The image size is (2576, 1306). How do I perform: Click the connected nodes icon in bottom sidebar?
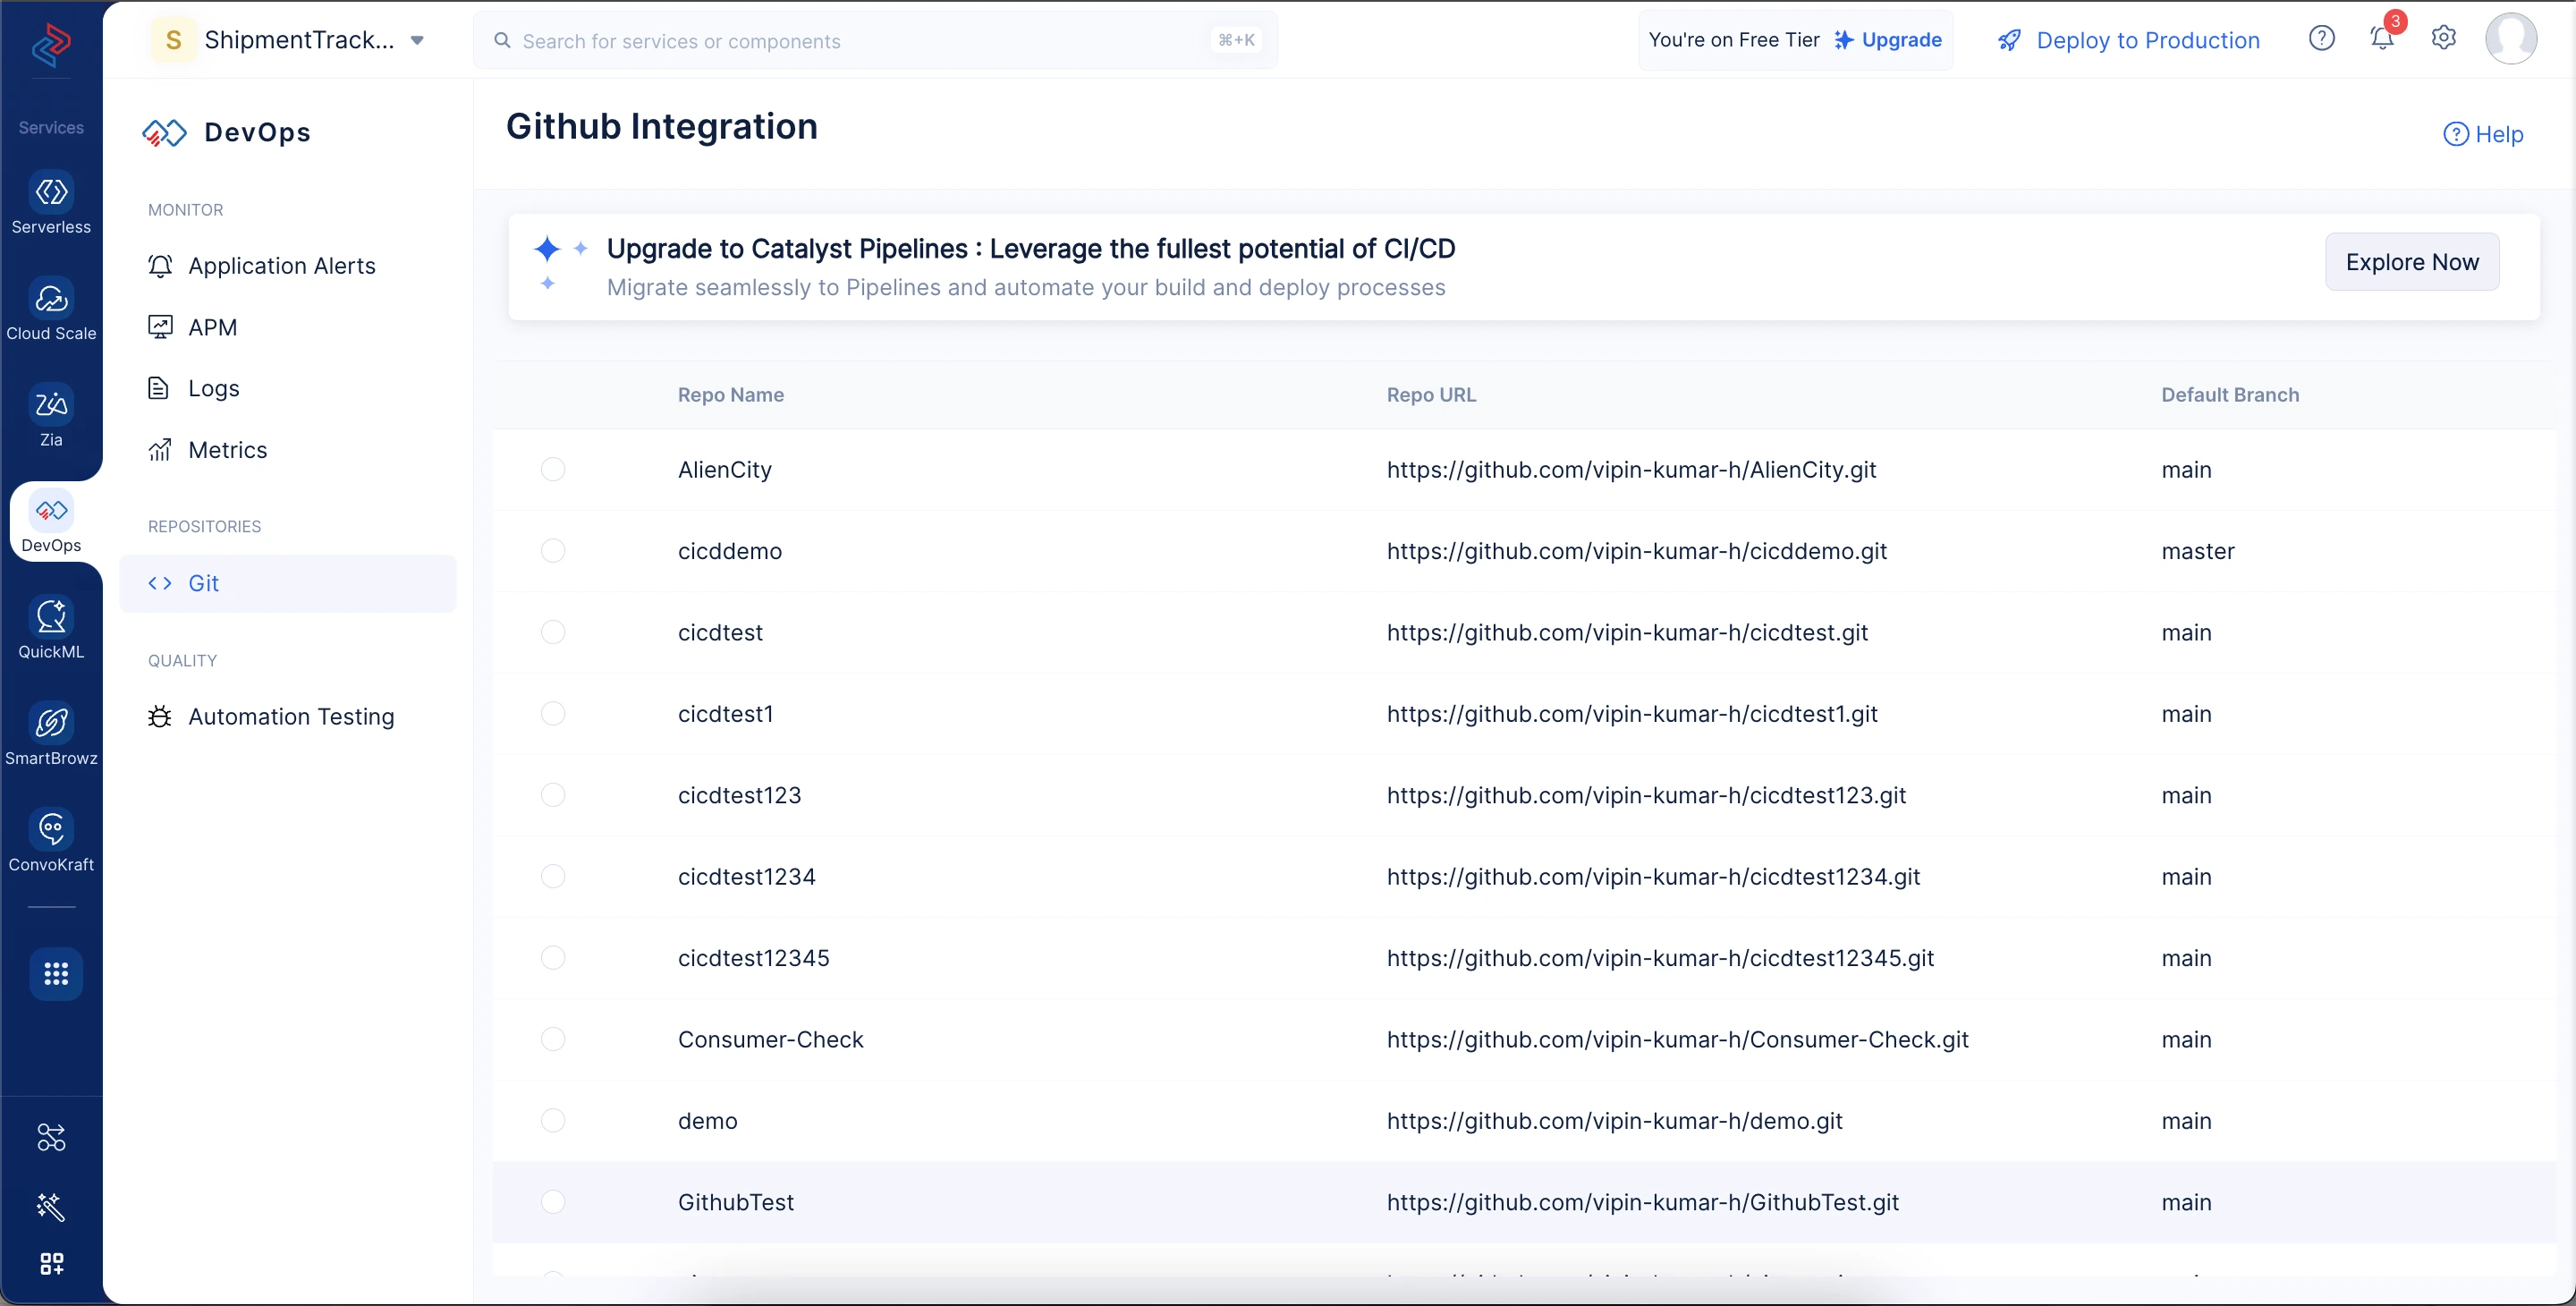(51, 1137)
